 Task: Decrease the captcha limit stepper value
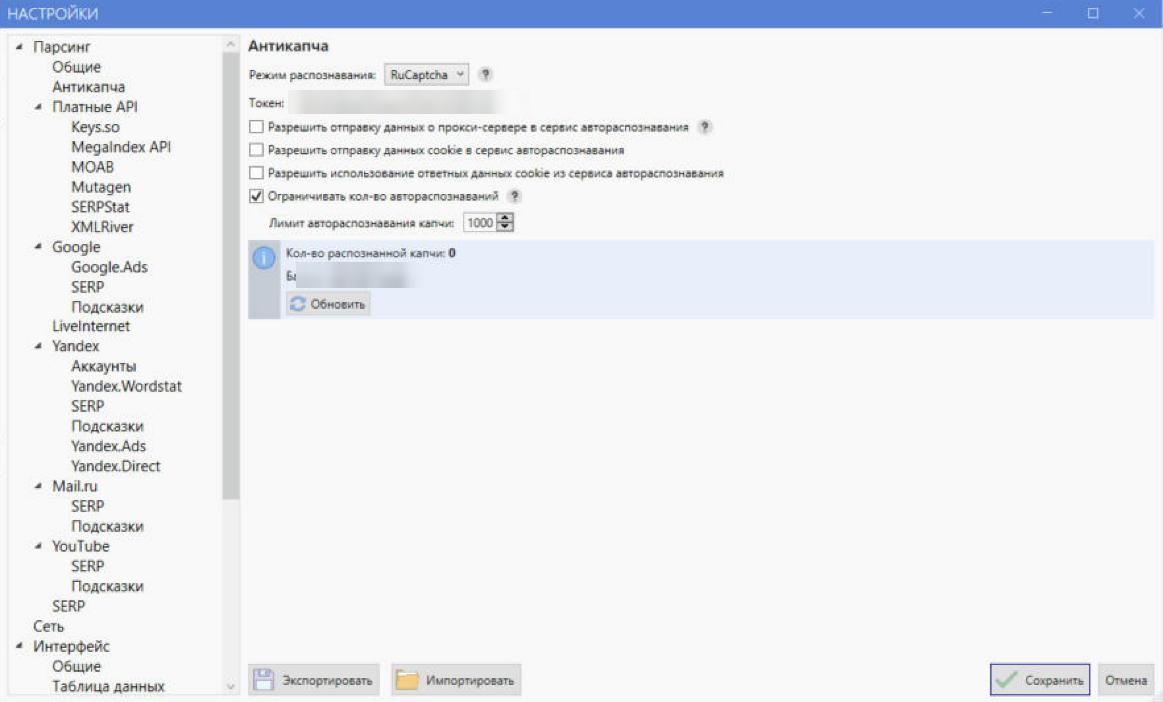click(505, 226)
